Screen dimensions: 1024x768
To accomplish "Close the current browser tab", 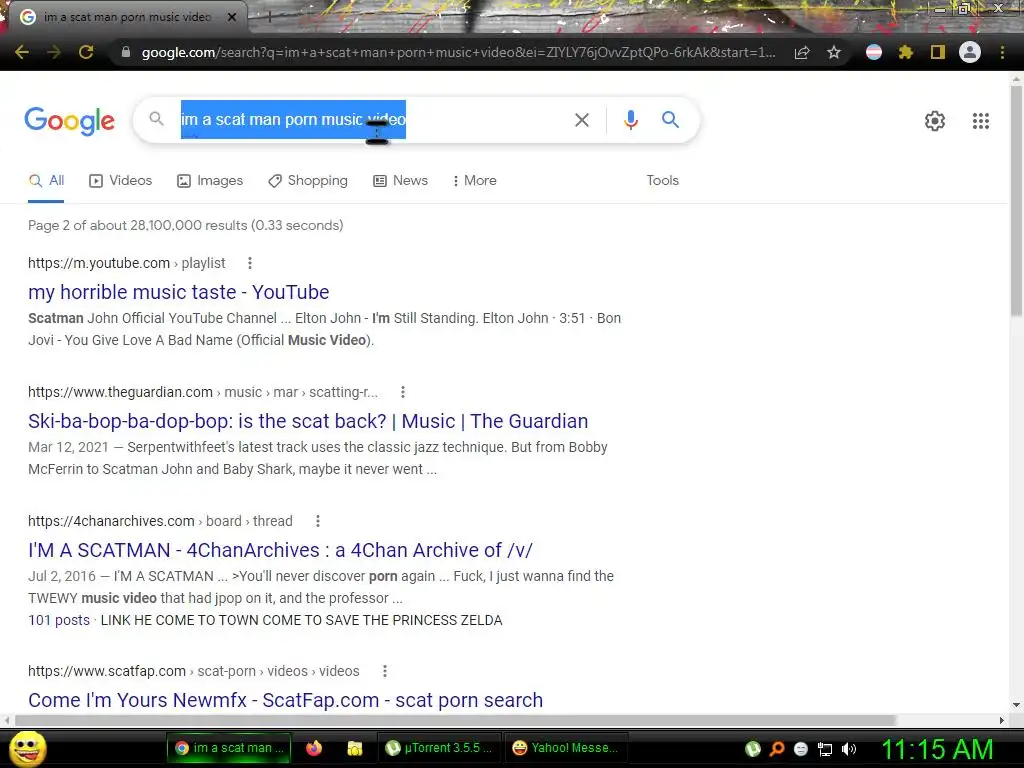I will pos(232,17).
